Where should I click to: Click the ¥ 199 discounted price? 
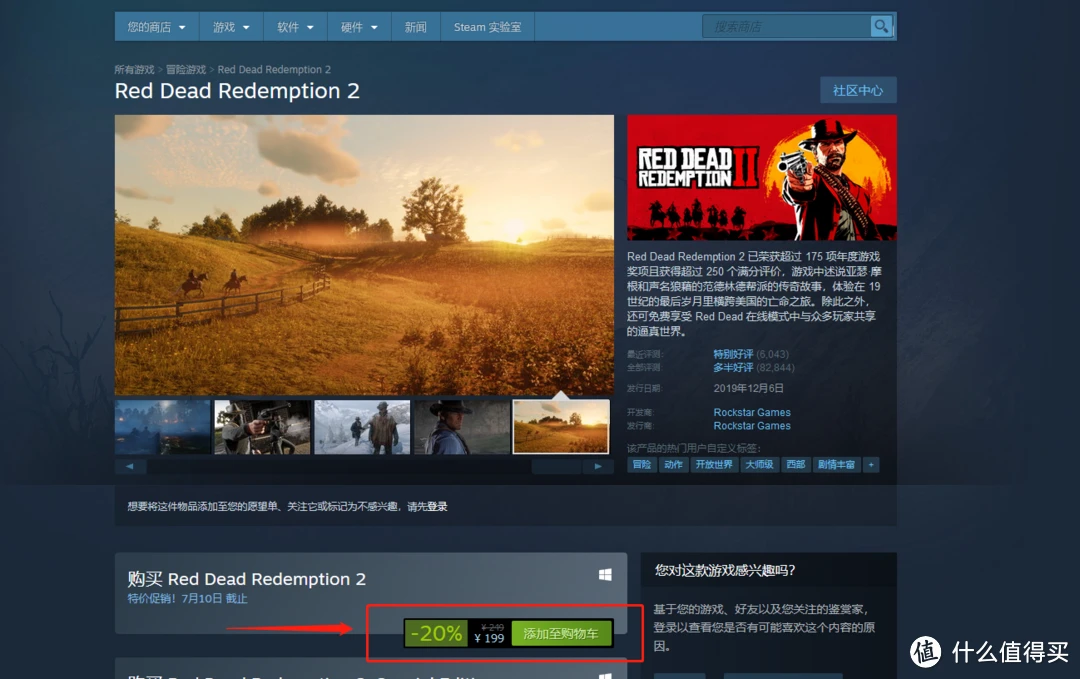[490, 639]
